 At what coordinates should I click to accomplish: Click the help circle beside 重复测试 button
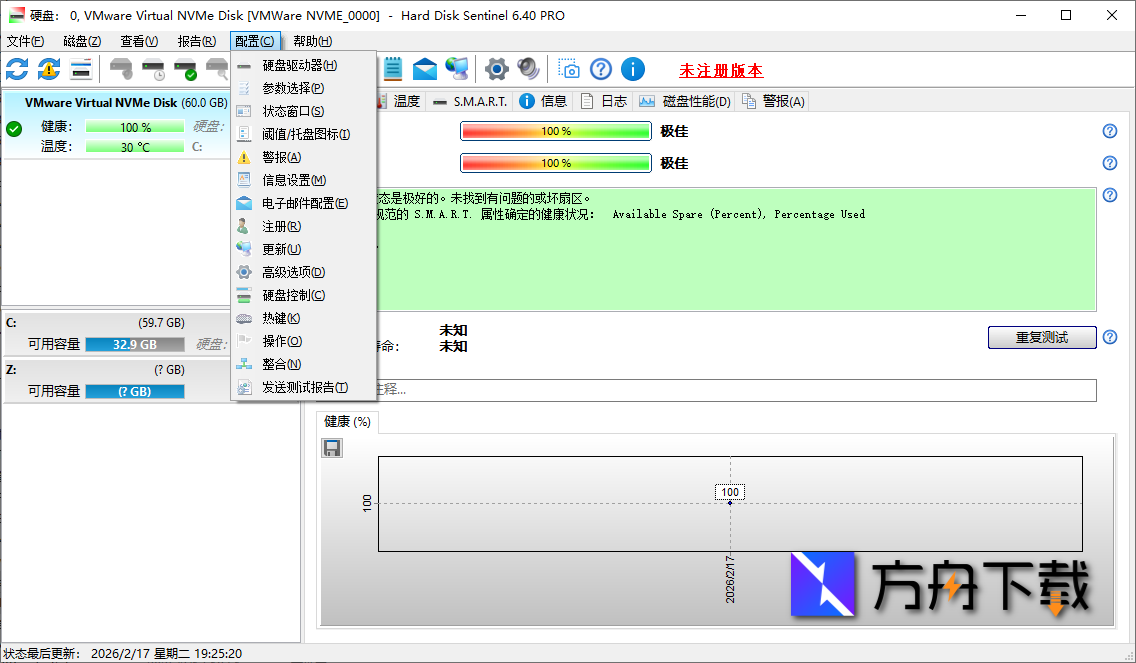1109,337
